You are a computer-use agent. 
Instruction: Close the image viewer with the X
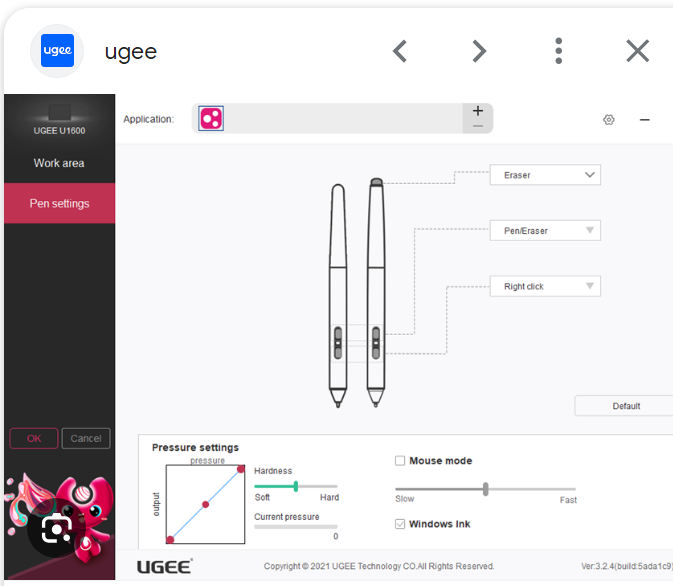click(637, 51)
